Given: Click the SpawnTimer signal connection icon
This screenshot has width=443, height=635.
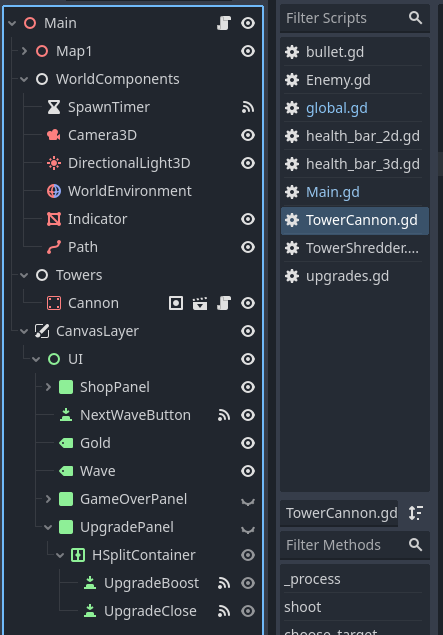Looking at the screenshot, I should pos(248,107).
